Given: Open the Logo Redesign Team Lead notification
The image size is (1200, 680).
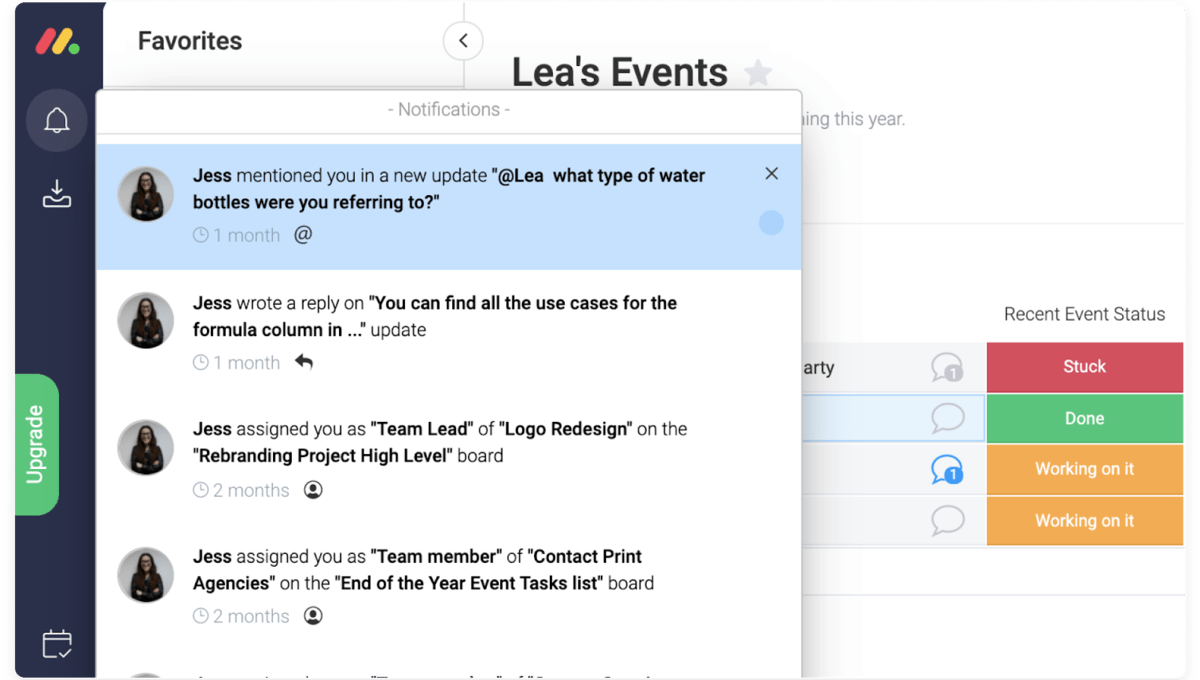Looking at the screenshot, I should [440, 442].
